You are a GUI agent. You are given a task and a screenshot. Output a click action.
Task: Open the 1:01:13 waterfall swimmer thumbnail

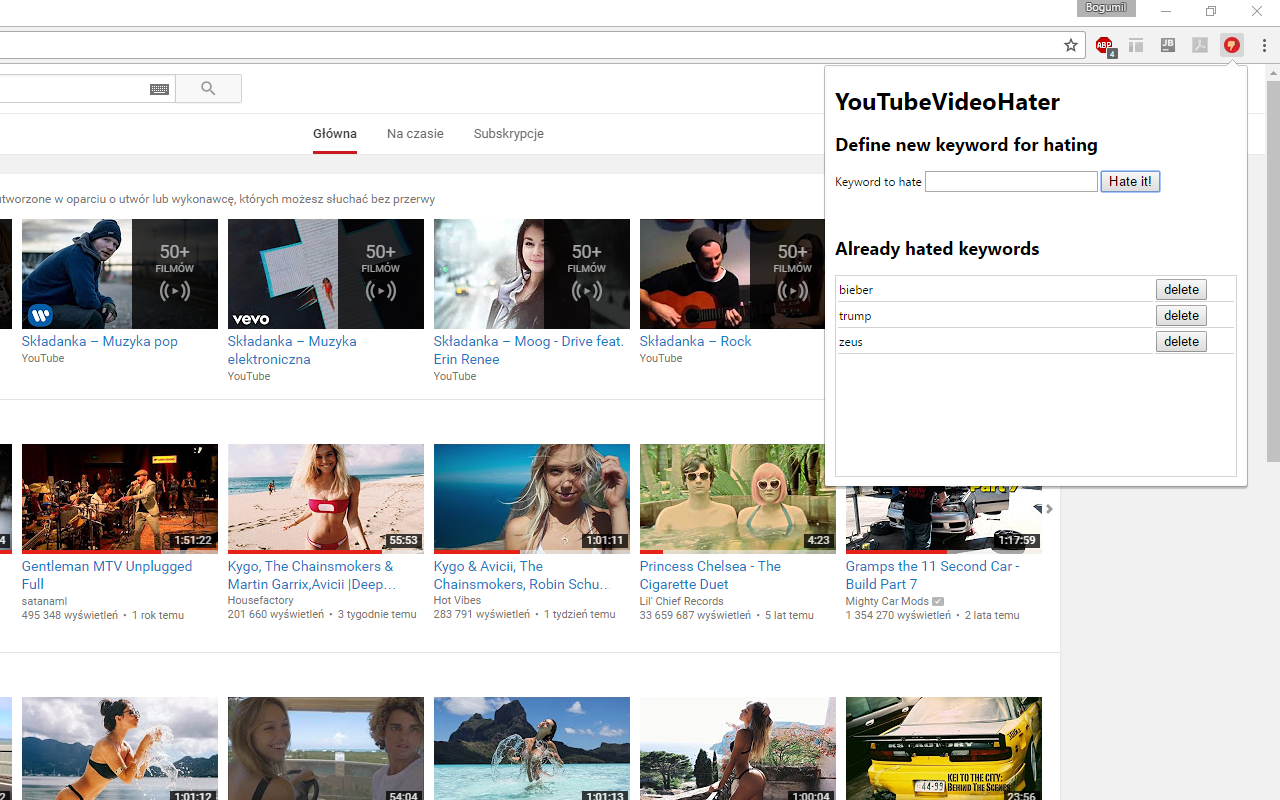532,749
